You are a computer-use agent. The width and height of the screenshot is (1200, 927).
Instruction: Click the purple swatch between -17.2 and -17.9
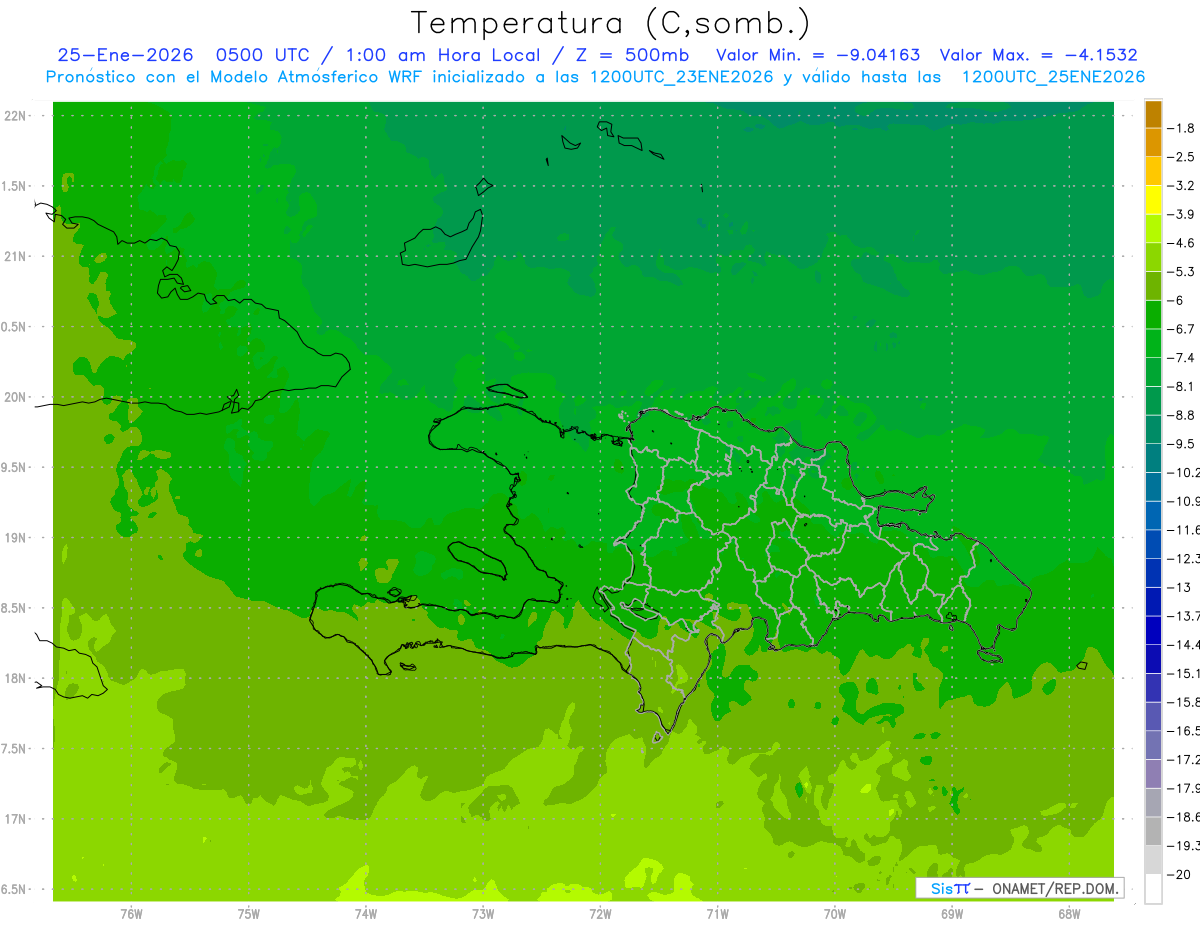[1153, 774]
